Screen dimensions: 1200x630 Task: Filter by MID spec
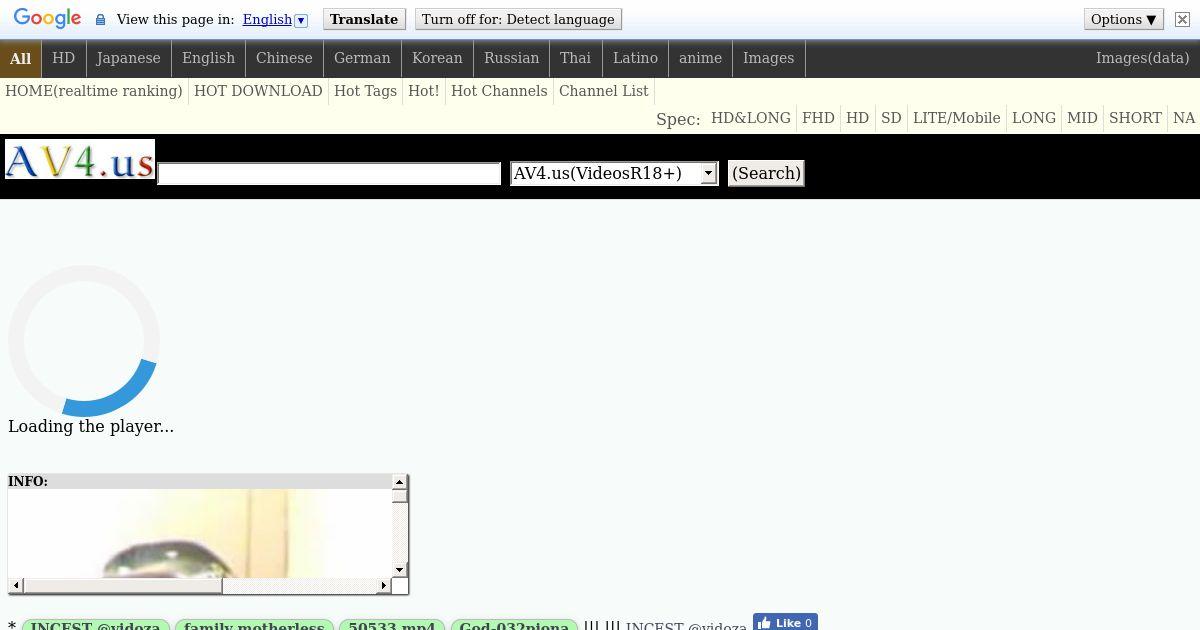(x=1082, y=118)
